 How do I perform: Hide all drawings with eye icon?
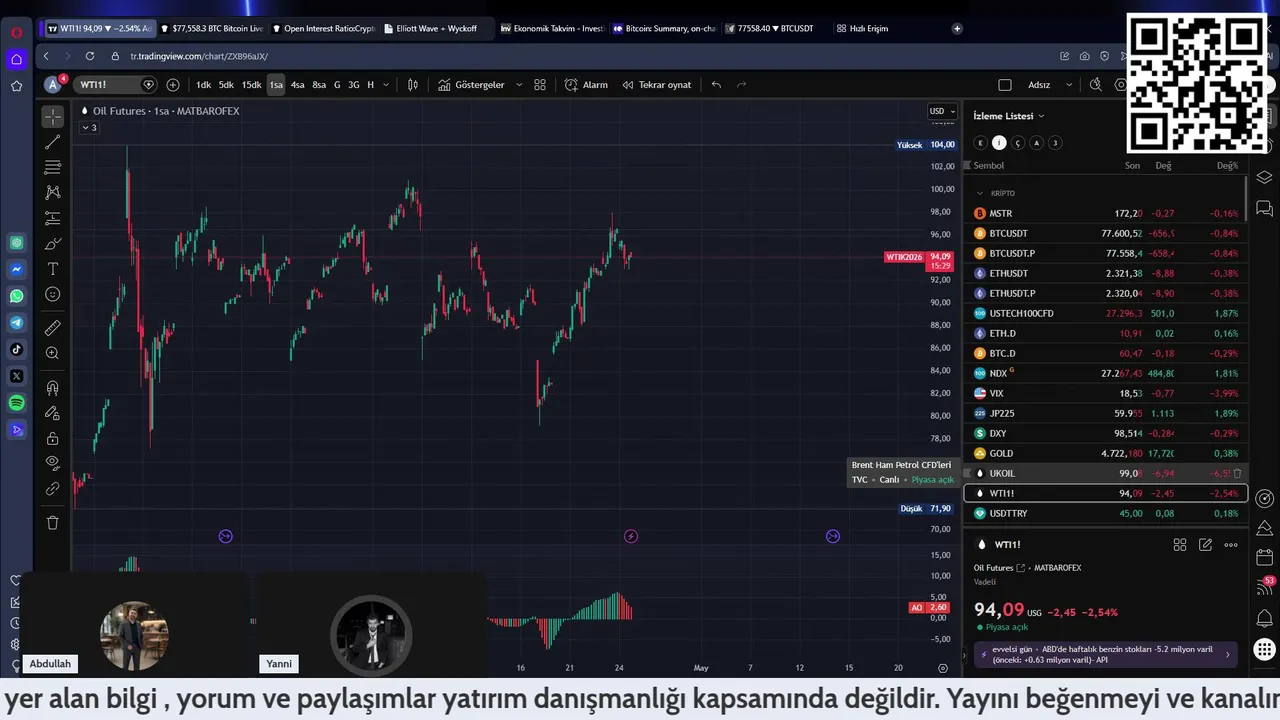[x=53, y=463]
